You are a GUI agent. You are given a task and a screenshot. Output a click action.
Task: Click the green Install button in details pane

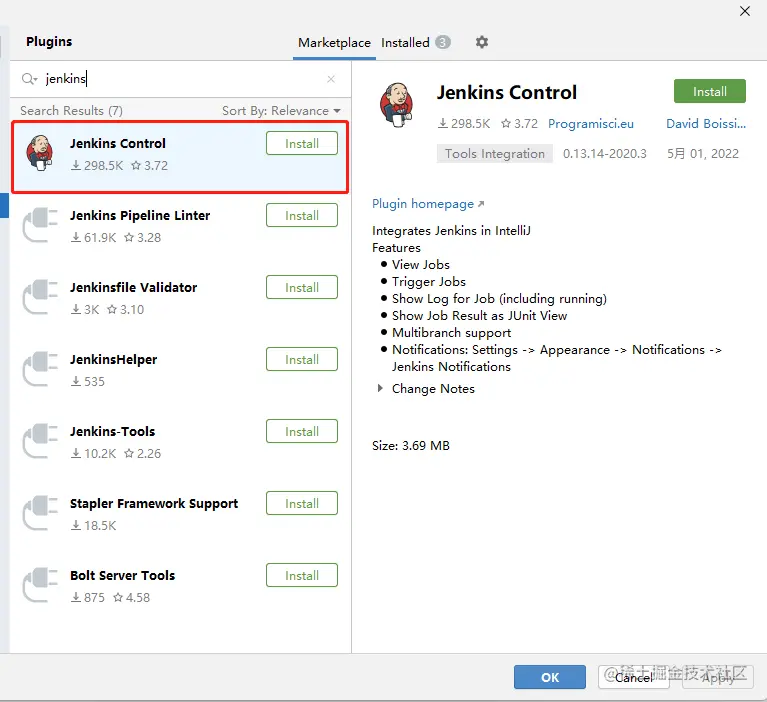[x=709, y=91]
